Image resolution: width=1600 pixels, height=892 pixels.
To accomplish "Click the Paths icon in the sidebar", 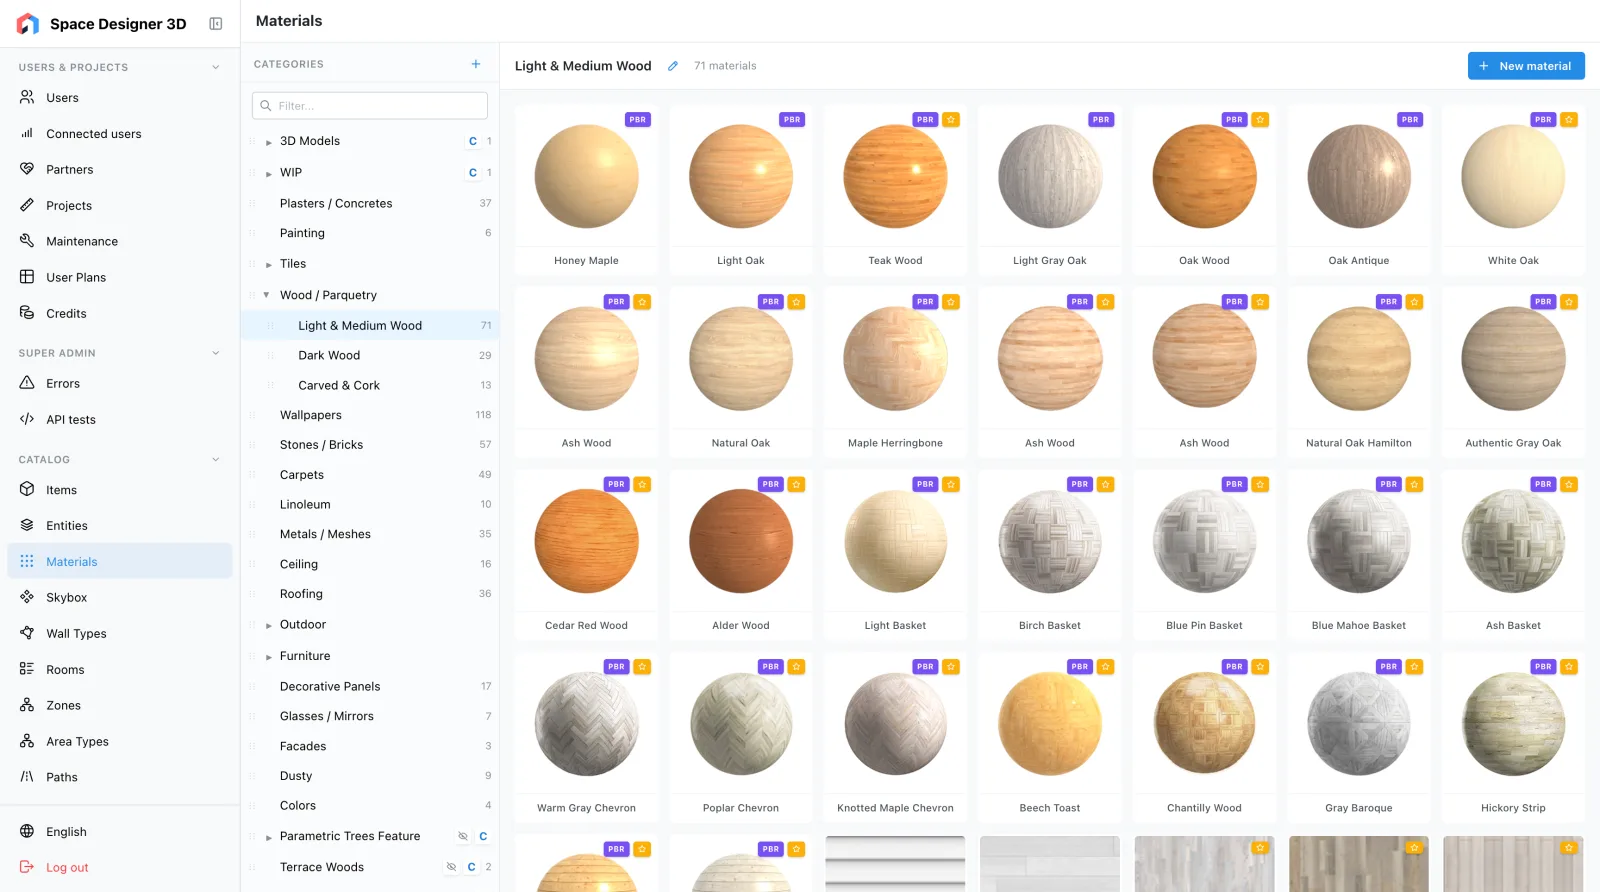I will tap(27, 777).
